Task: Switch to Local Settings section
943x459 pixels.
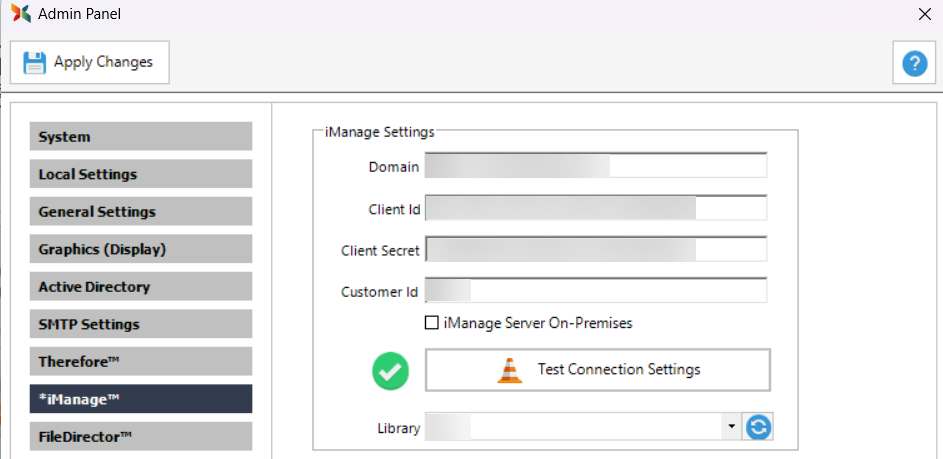Action: [140, 174]
